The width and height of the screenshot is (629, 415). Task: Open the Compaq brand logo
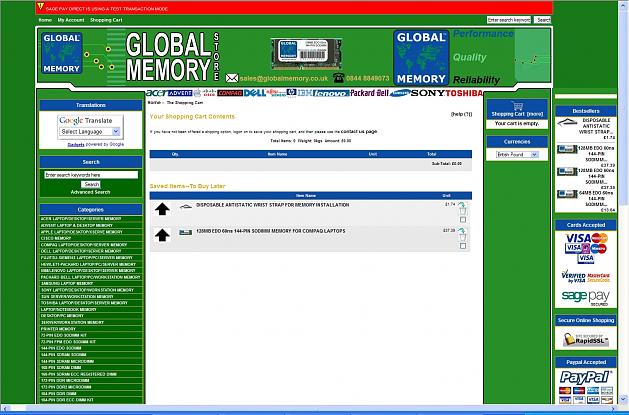click(230, 93)
